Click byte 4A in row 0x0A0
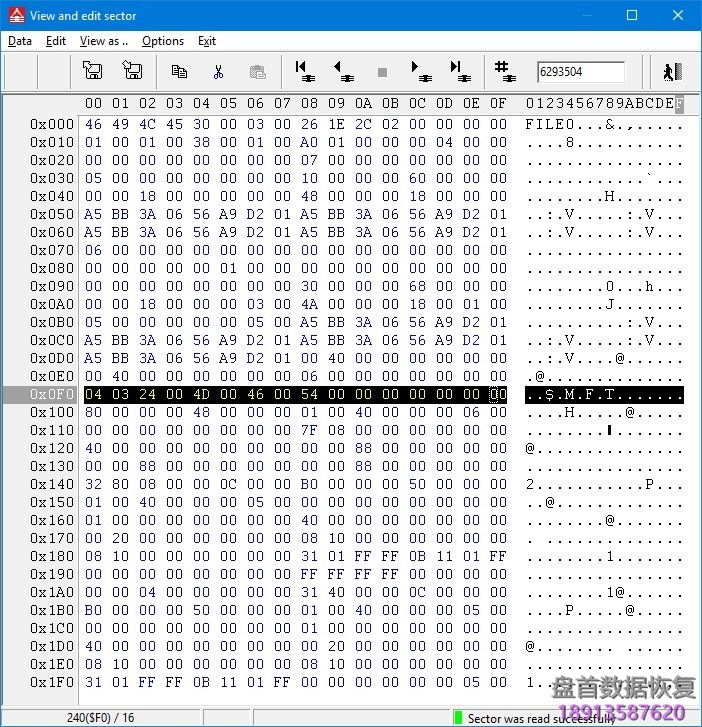The width and height of the screenshot is (702, 727). [309, 304]
